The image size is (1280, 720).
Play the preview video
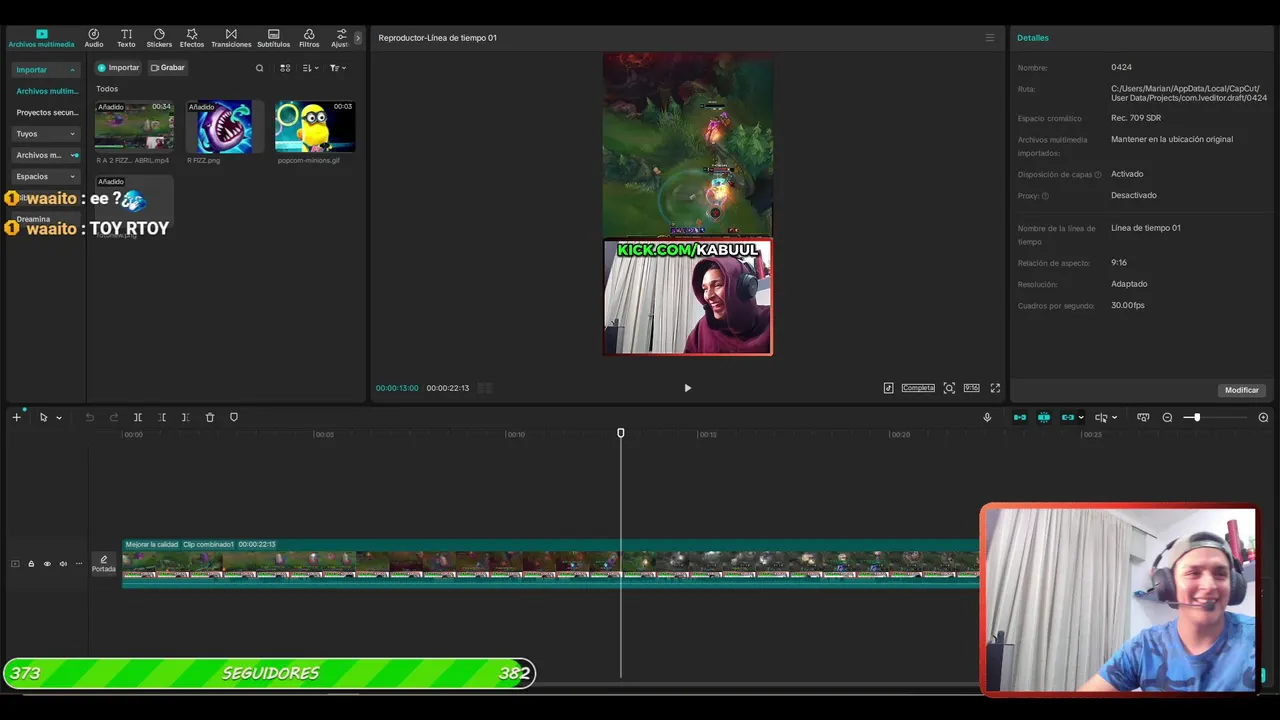[x=687, y=388]
